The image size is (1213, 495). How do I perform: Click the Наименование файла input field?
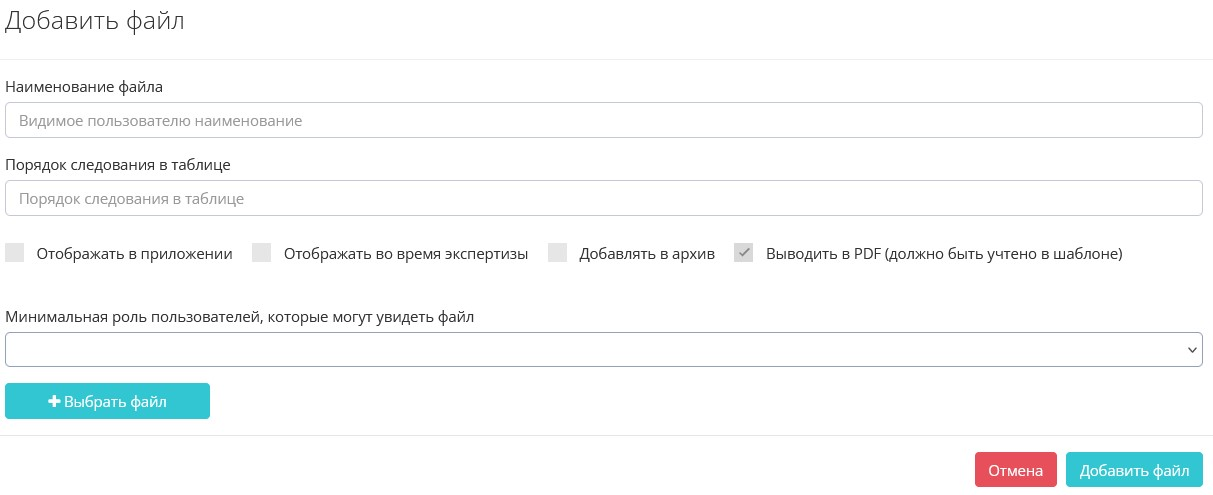(603, 121)
